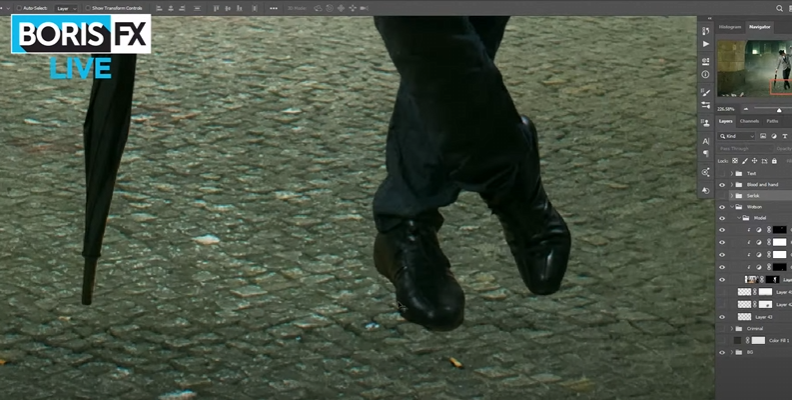The width and height of the screenshot is (792, 400).
Task: Hide Layer 43
Action: (x=722, y=317)
